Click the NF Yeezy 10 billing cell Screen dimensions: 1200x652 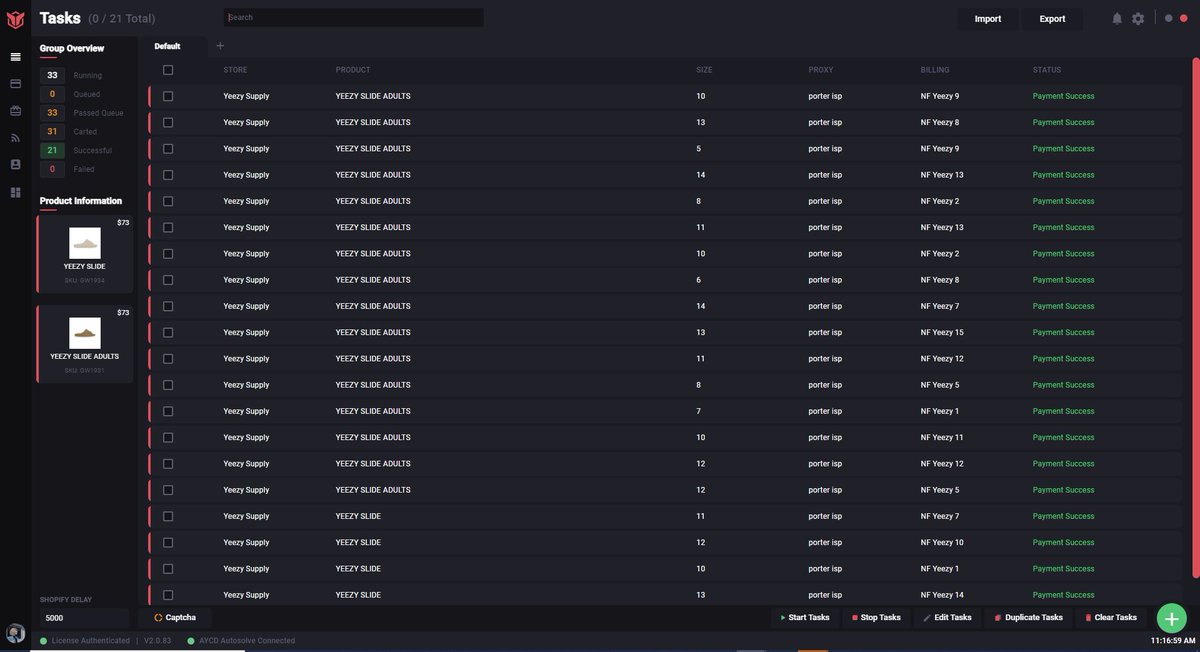942,542
